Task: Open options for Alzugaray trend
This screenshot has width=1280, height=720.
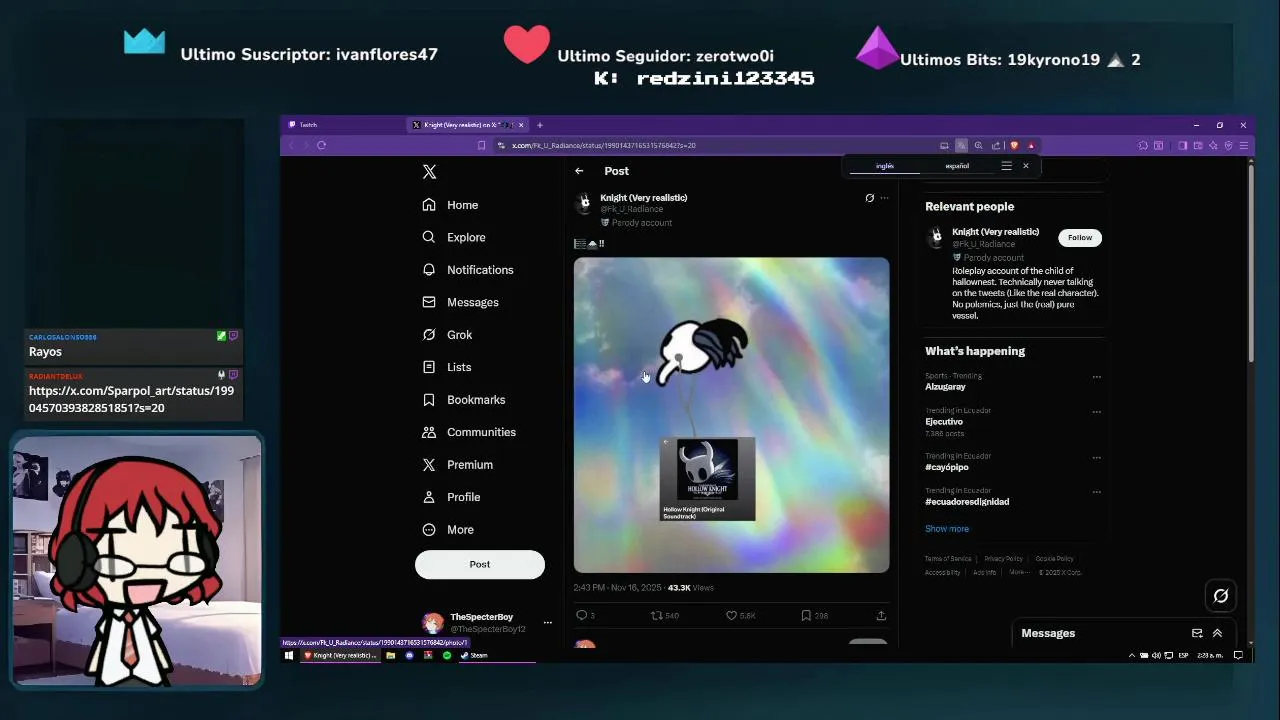Action: (1097, 377)
